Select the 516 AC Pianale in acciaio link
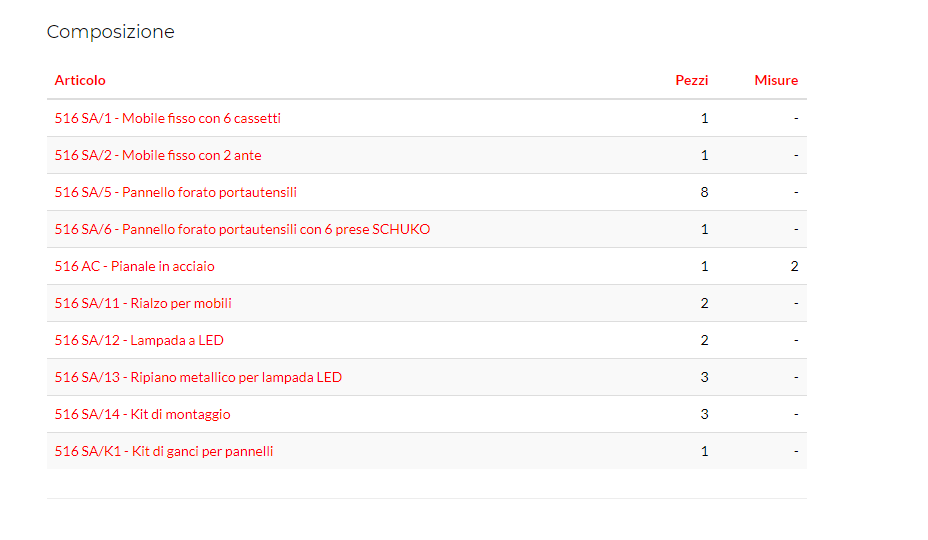This screenshot has width=928, height=540. pos(134,266)
